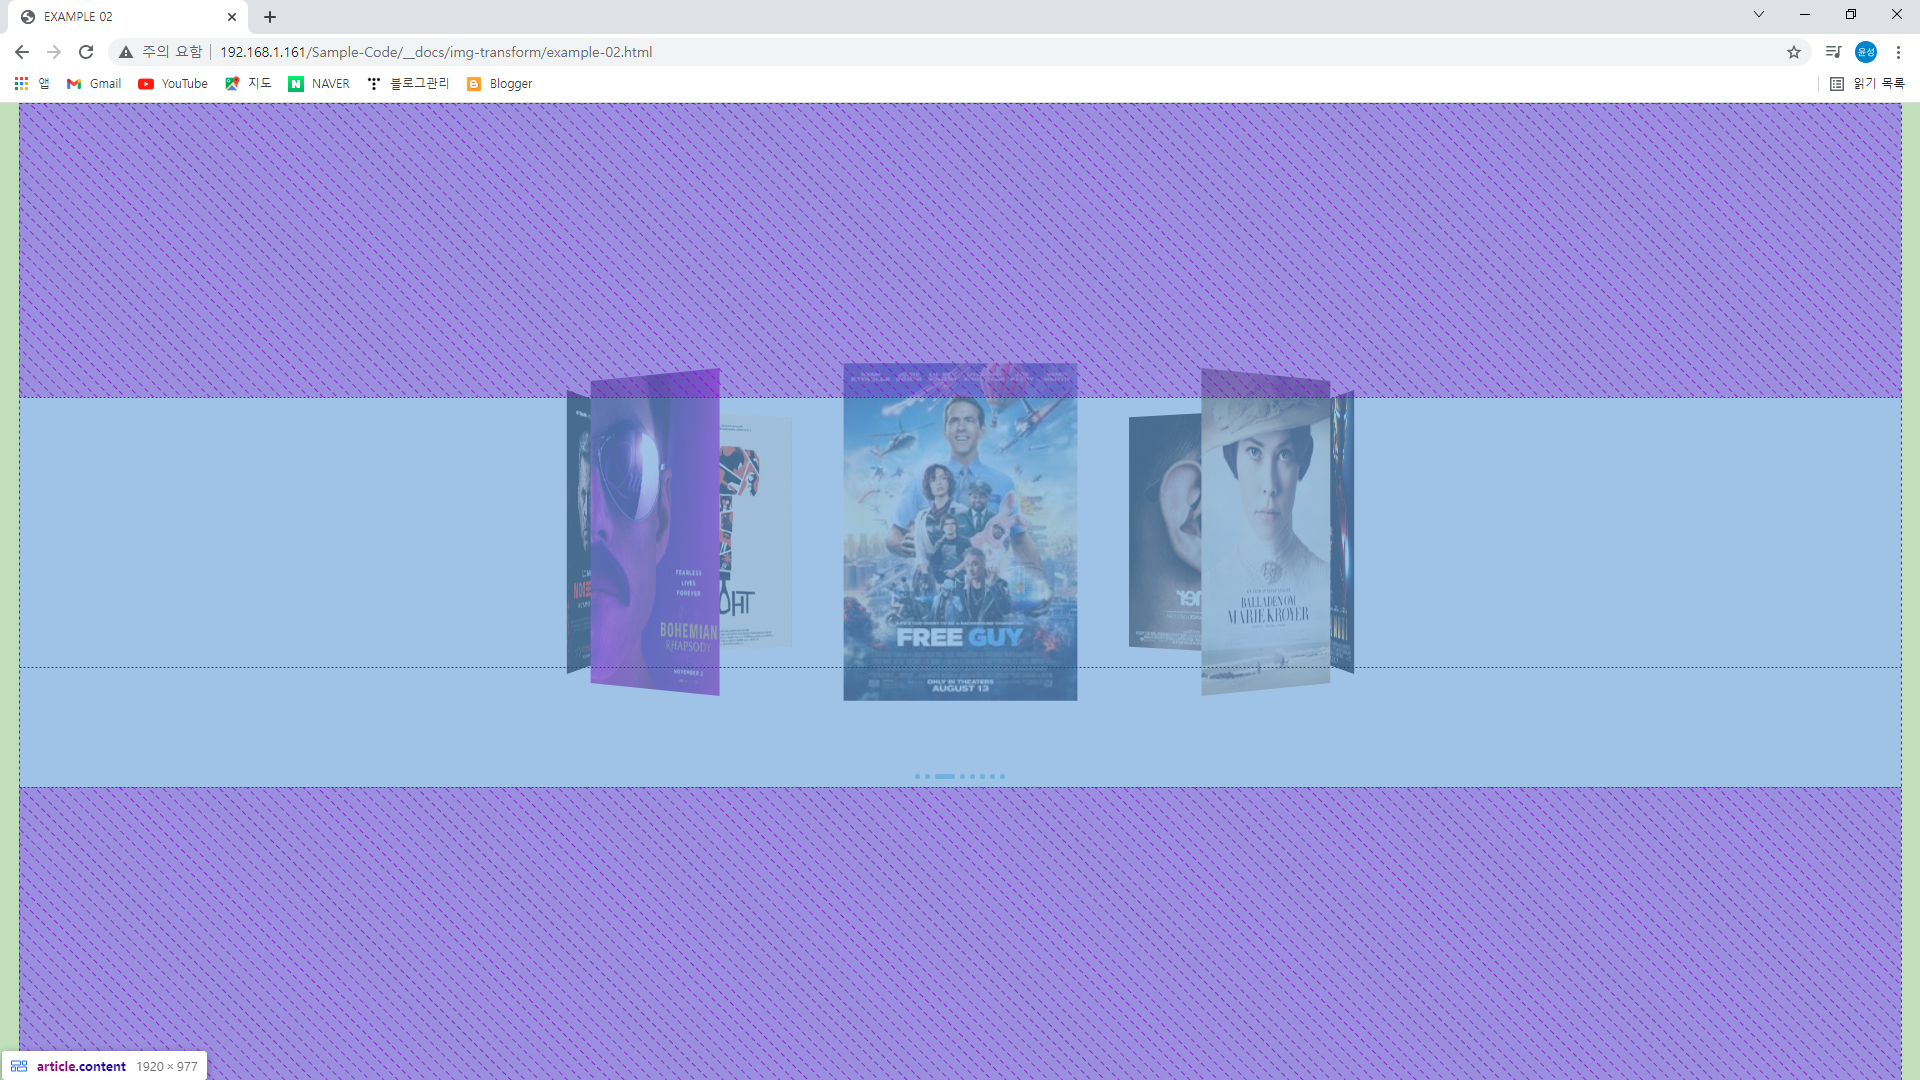Click the browser back arrow
The height and width of the screenshot is (1080, 1920).
pyautogui.click(x=22, y=52)
